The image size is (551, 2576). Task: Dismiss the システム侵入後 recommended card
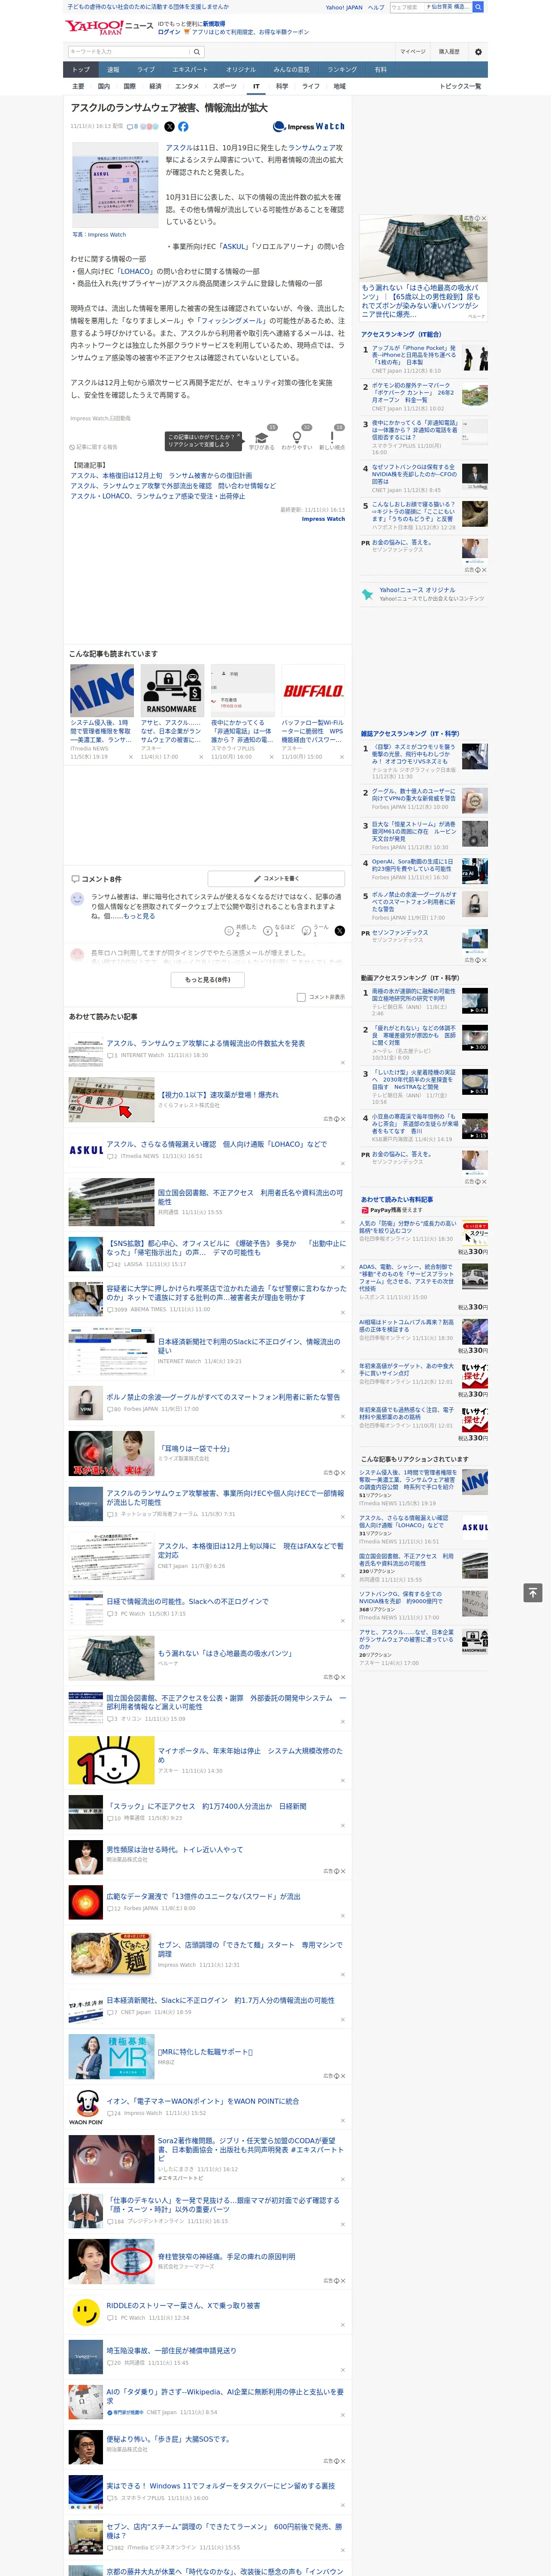(130, 757)
